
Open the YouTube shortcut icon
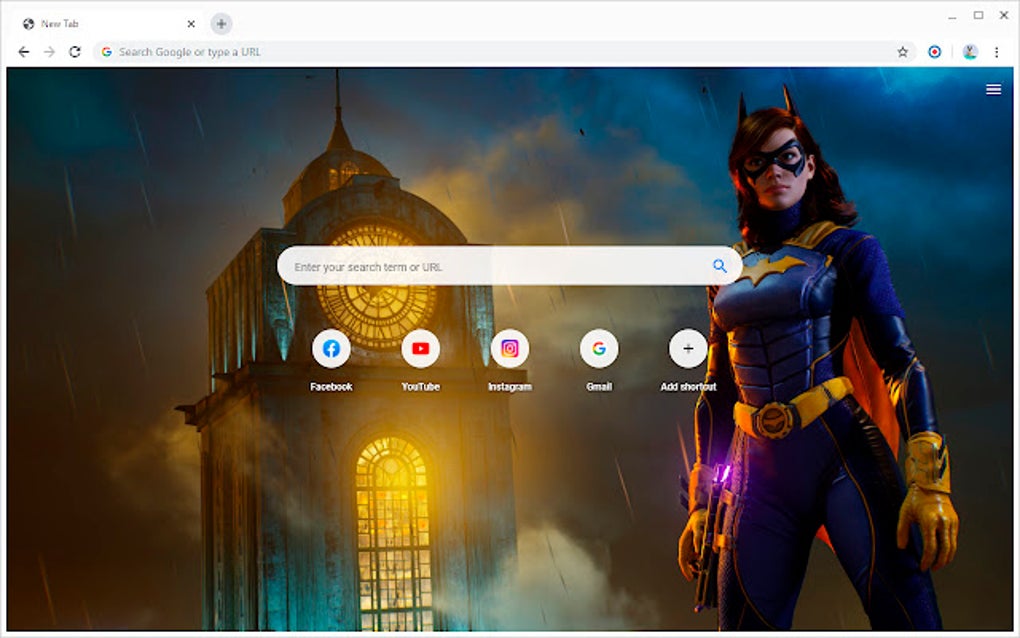420,349
